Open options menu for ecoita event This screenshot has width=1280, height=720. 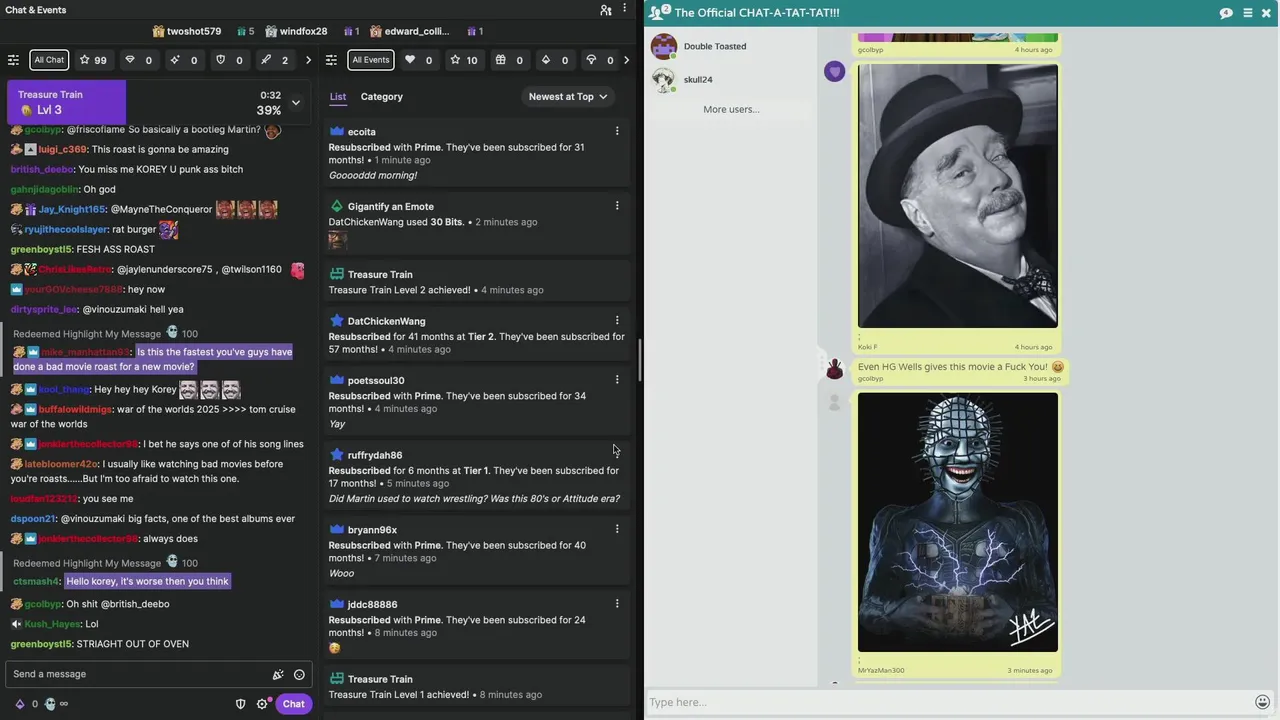coord(617,131)
